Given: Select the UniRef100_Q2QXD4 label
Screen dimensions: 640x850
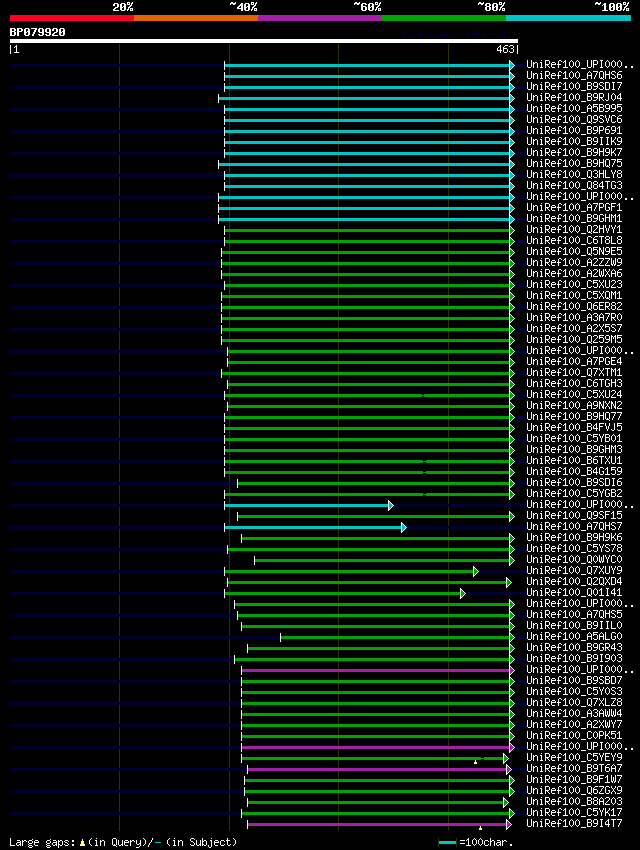Looking at the screenshot, I should [x=574, y=582].
